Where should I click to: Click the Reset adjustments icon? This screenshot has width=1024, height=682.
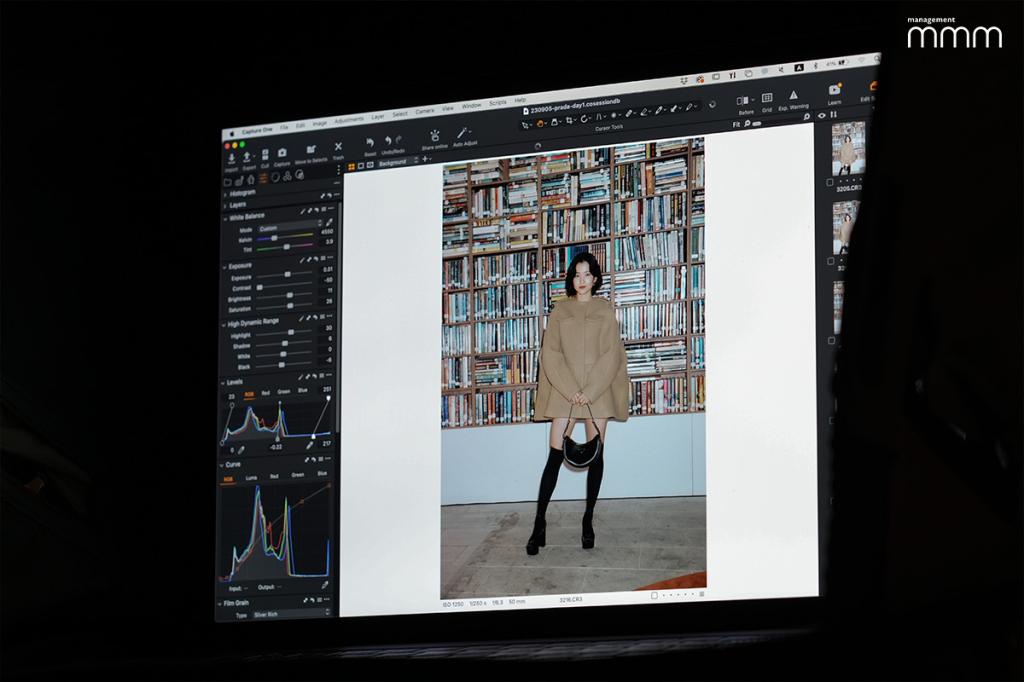click(370, 143)
